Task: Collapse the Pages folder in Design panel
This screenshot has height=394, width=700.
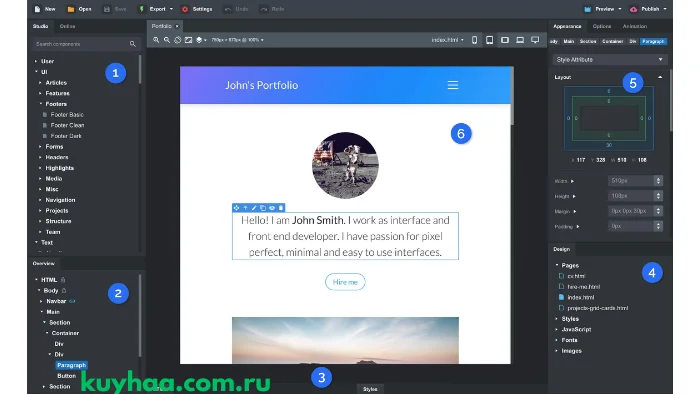Action: 557,265
